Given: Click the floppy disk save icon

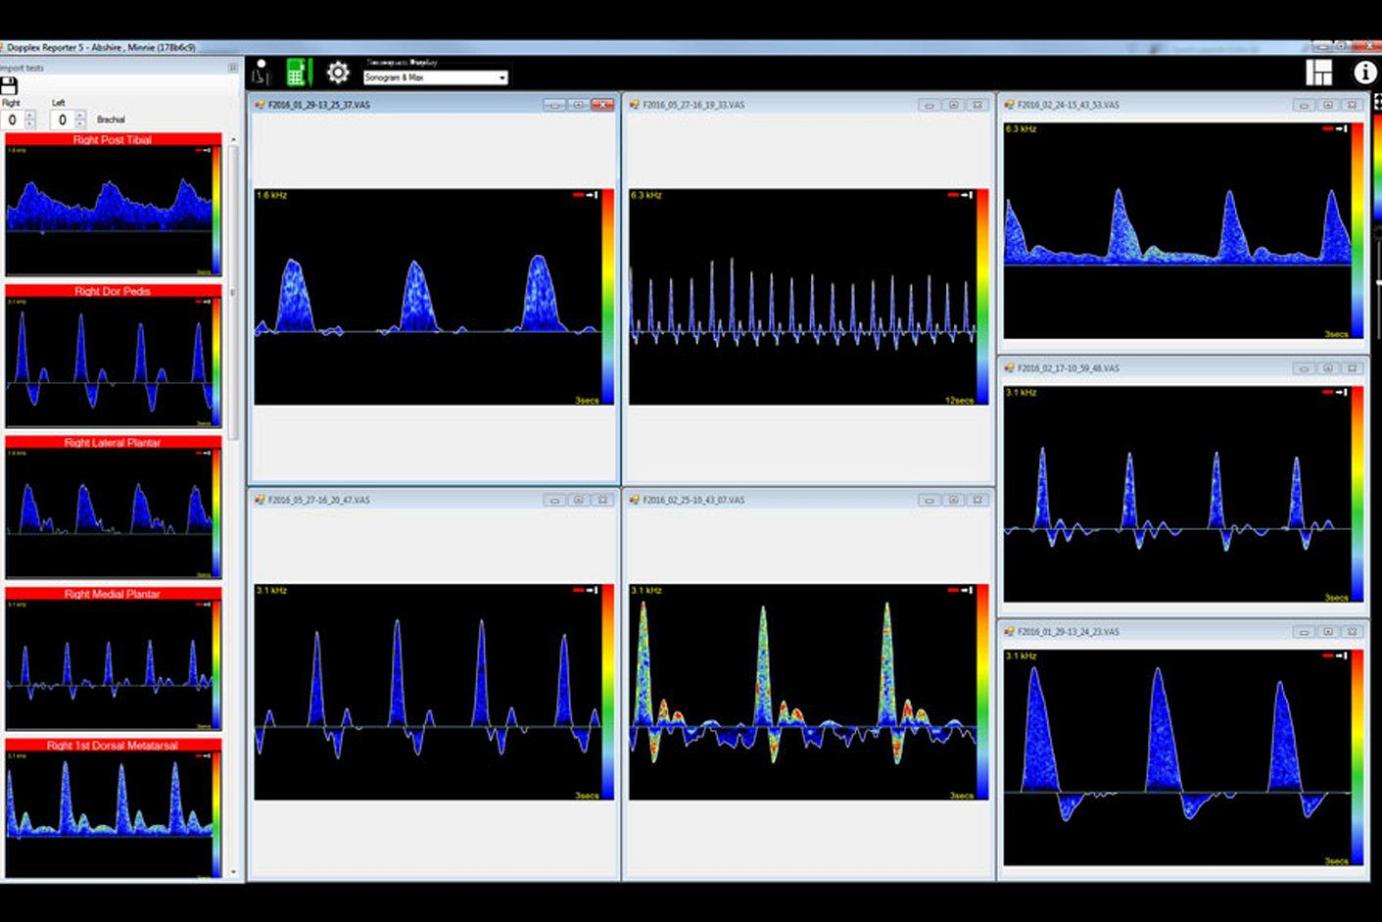Looking at the screenshot, I should pos(9,86).
